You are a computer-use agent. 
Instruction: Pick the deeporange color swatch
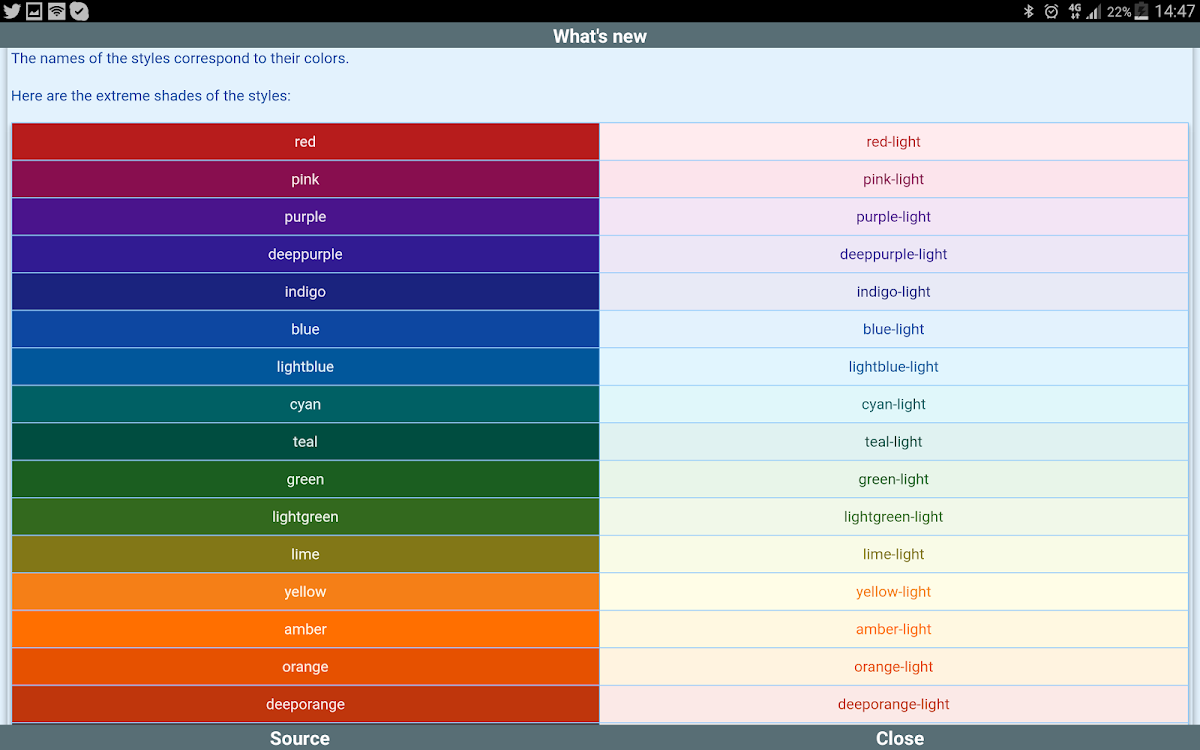pyautogui.click(x=305, y=704)
